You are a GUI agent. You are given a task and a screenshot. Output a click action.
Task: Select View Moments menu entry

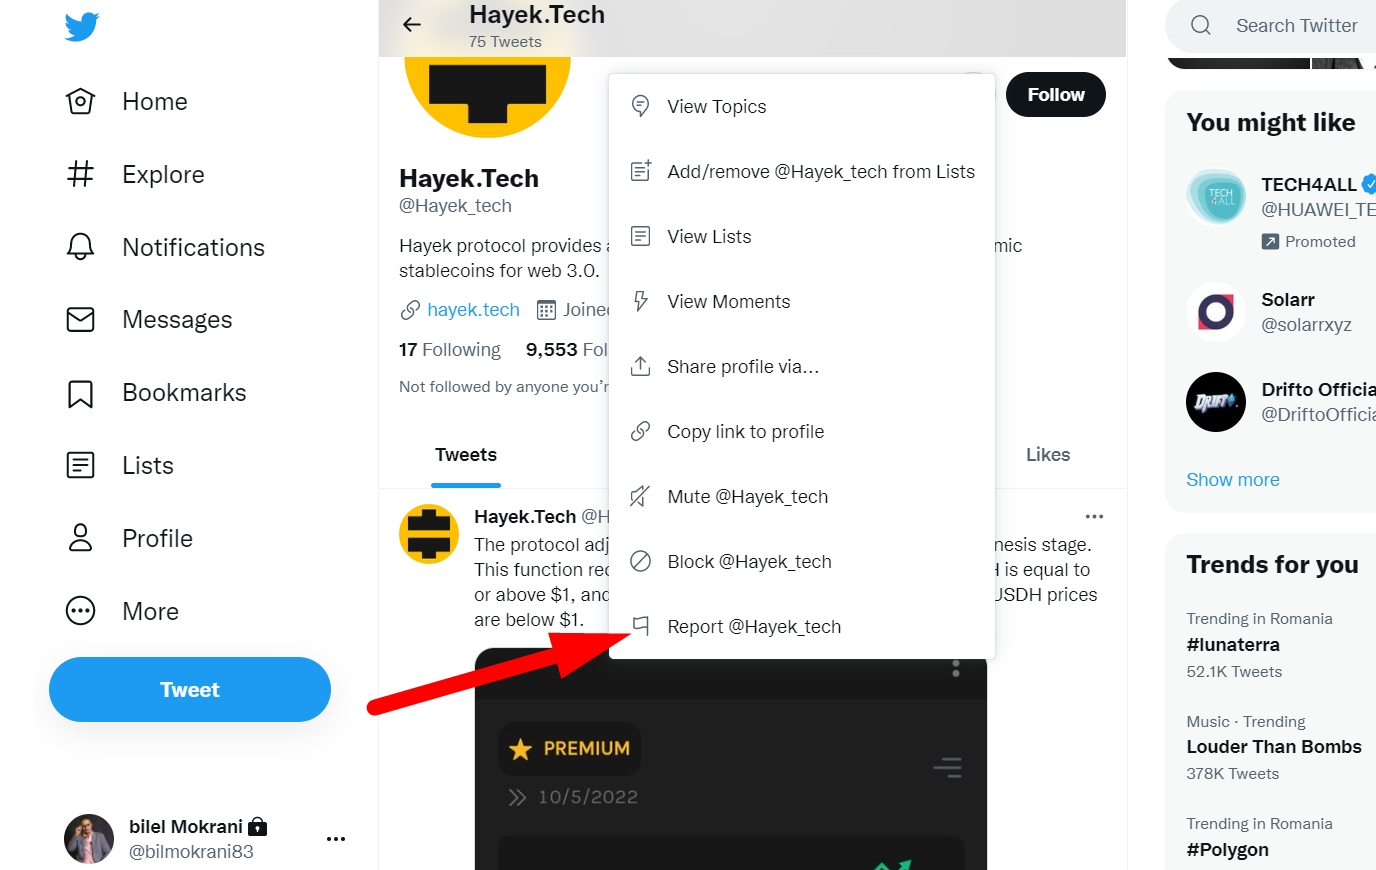click(x=802, y=302)
